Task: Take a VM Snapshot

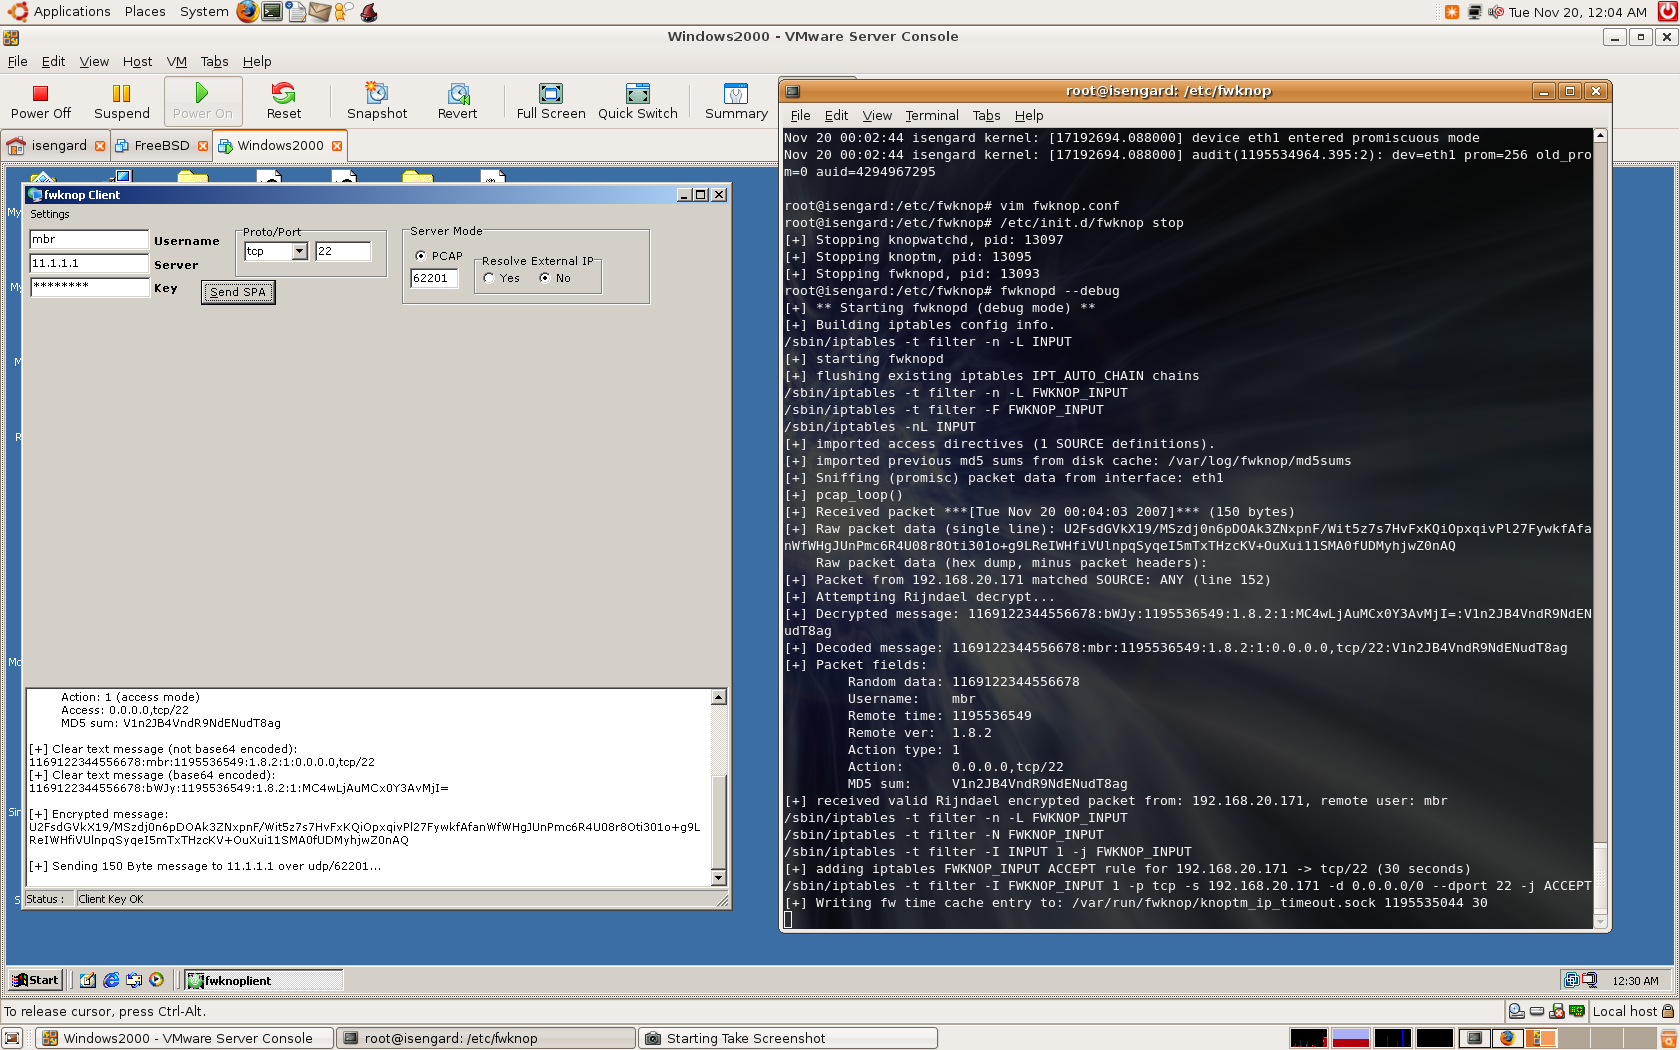Action: click(377, 101)
